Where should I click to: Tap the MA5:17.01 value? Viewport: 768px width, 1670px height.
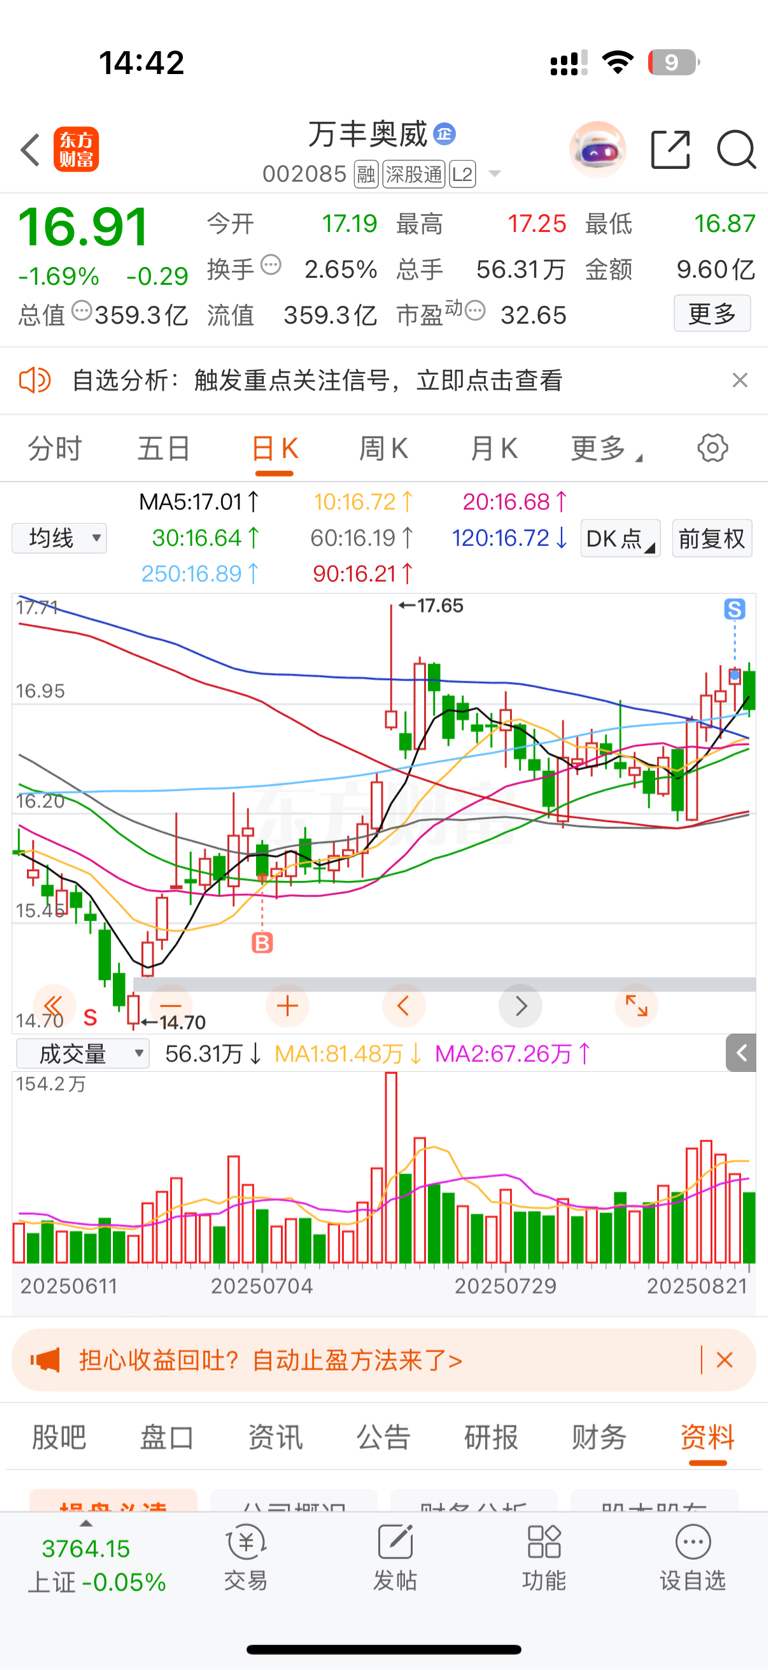(x=199, y=501)
